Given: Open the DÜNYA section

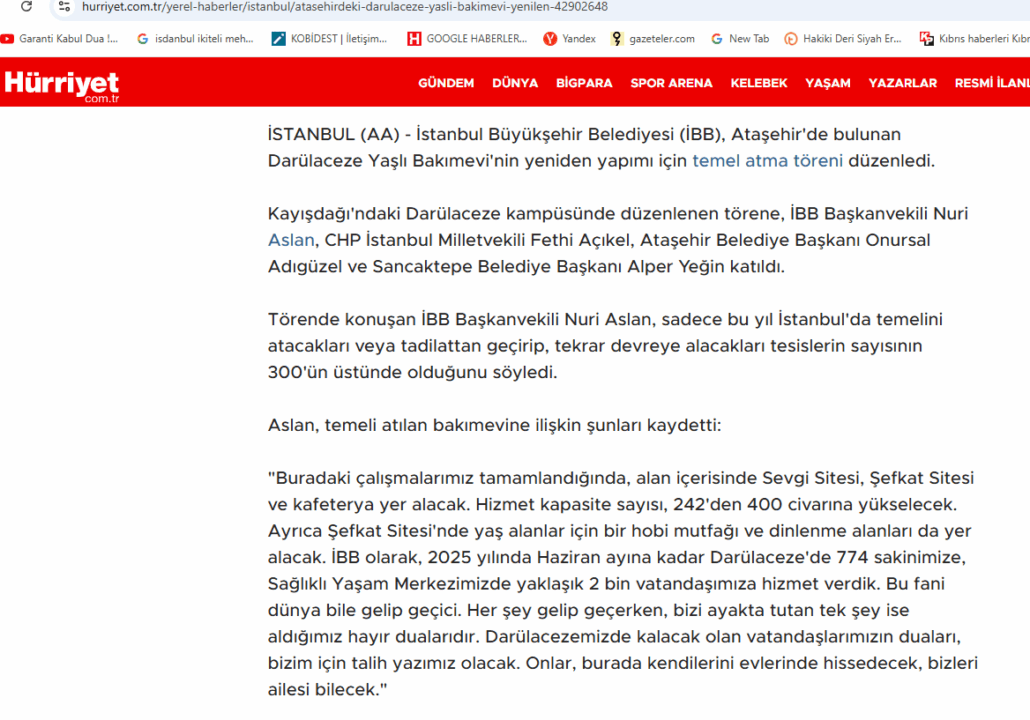Looking at the screenshot, I should click(515, 83).
